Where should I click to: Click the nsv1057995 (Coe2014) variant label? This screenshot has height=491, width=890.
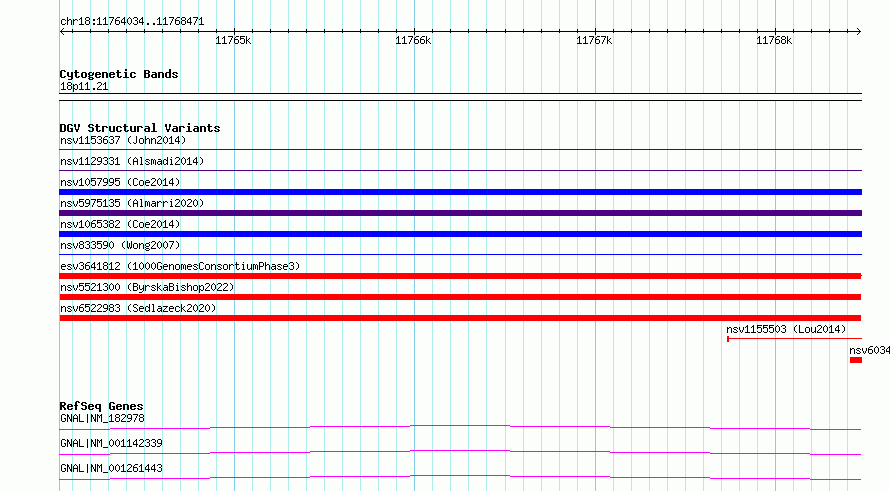(120, 182)
